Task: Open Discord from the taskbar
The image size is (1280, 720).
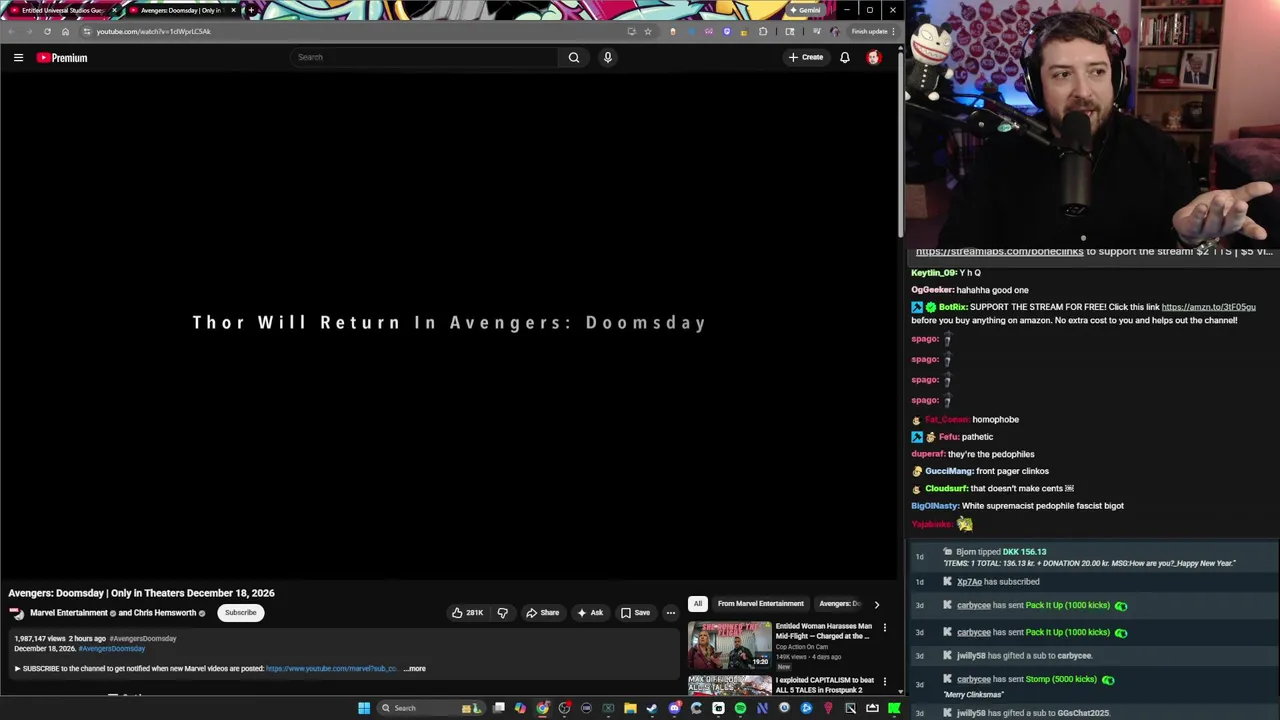Action: coord(674,708)
